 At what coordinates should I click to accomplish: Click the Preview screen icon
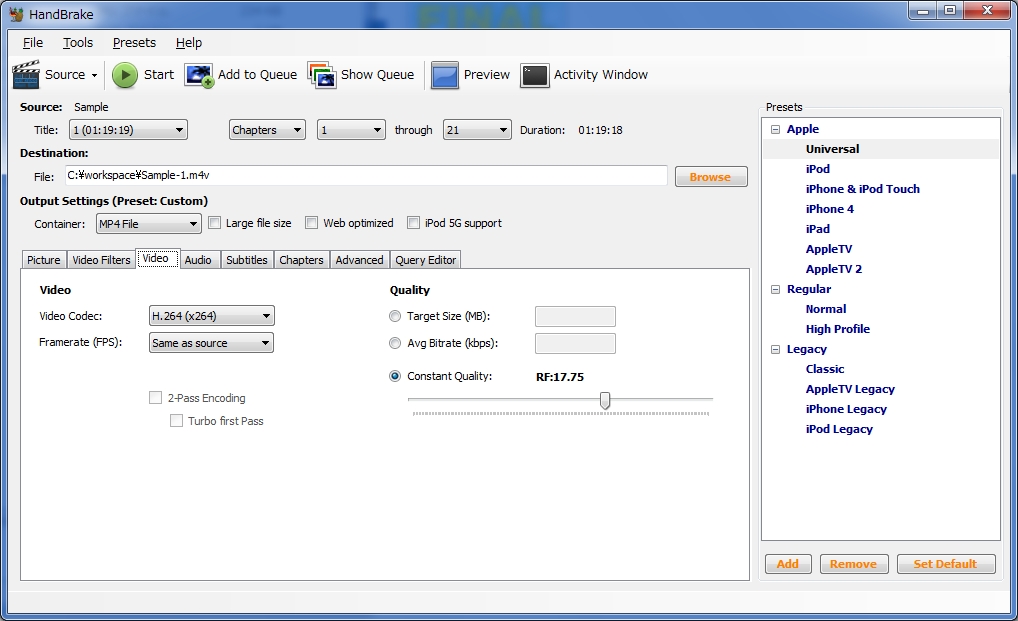[445, 75]
